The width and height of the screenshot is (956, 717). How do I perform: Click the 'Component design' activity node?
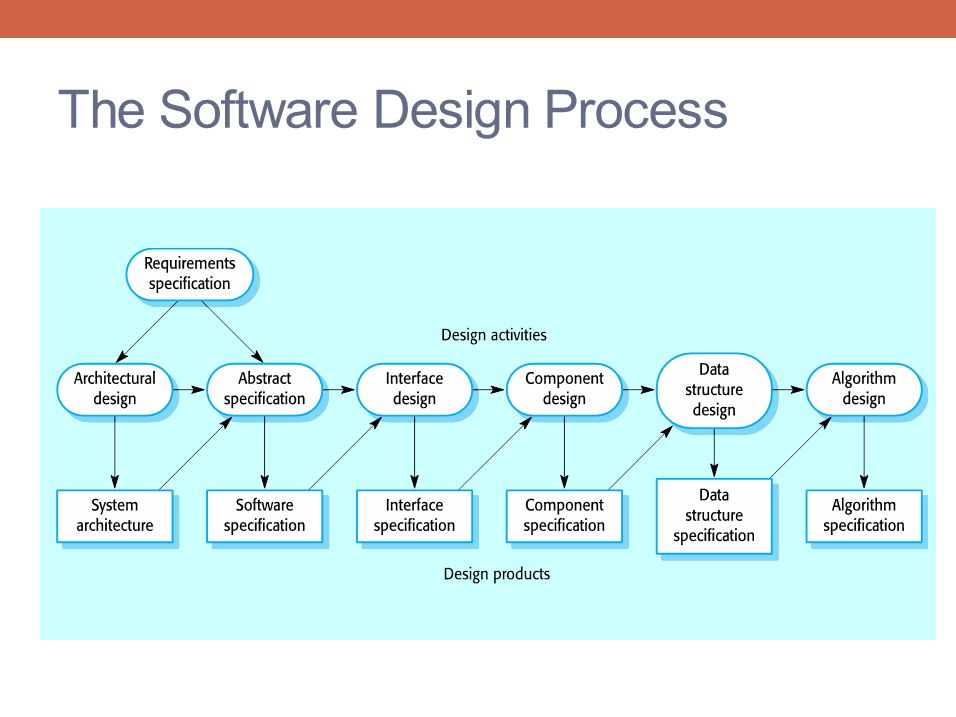[x=565, y=389]
